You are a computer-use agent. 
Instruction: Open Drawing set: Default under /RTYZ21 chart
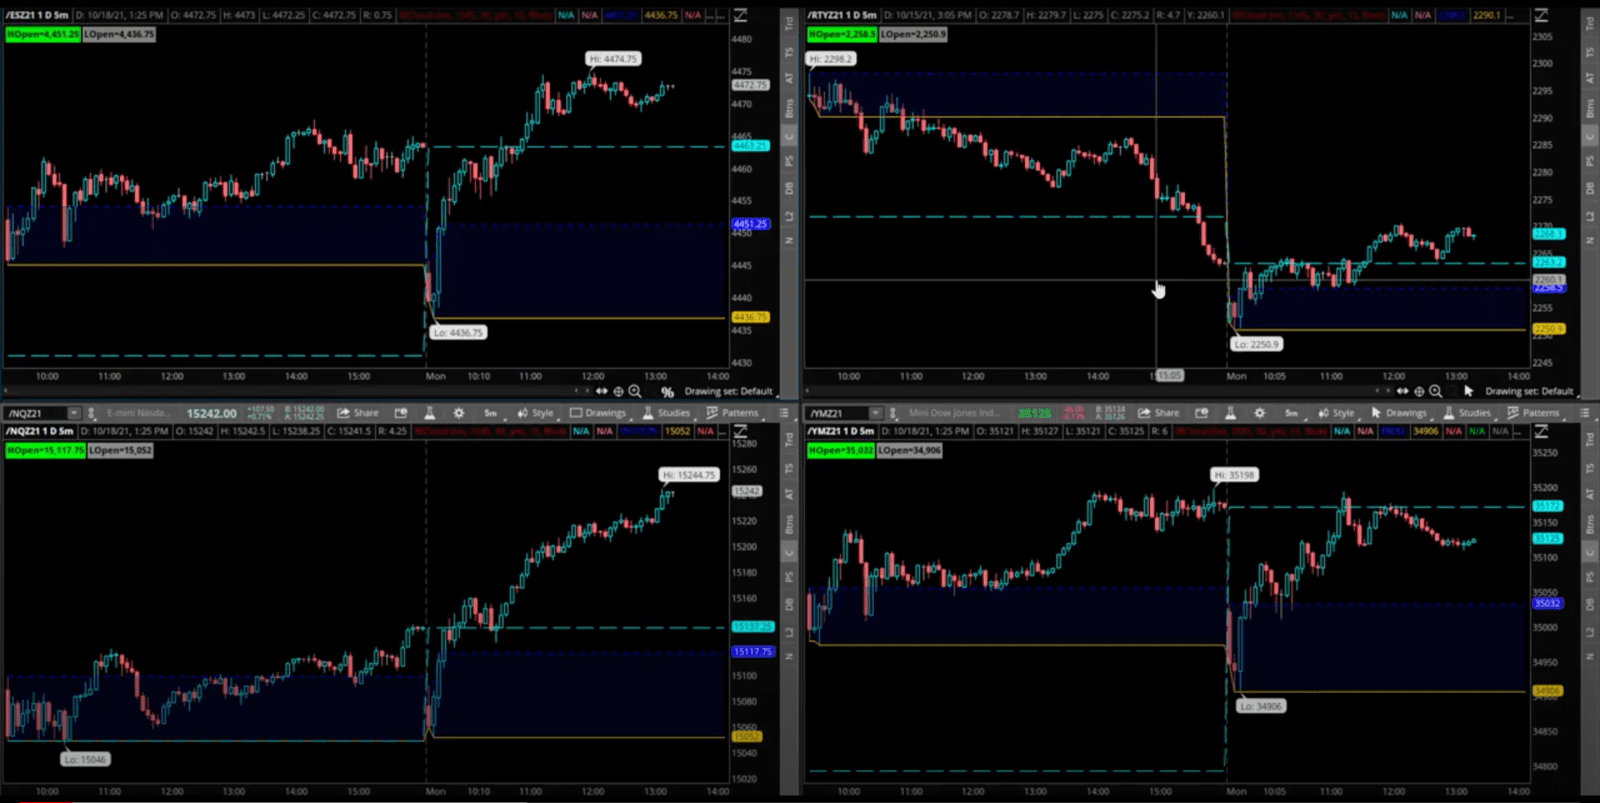1529,392
